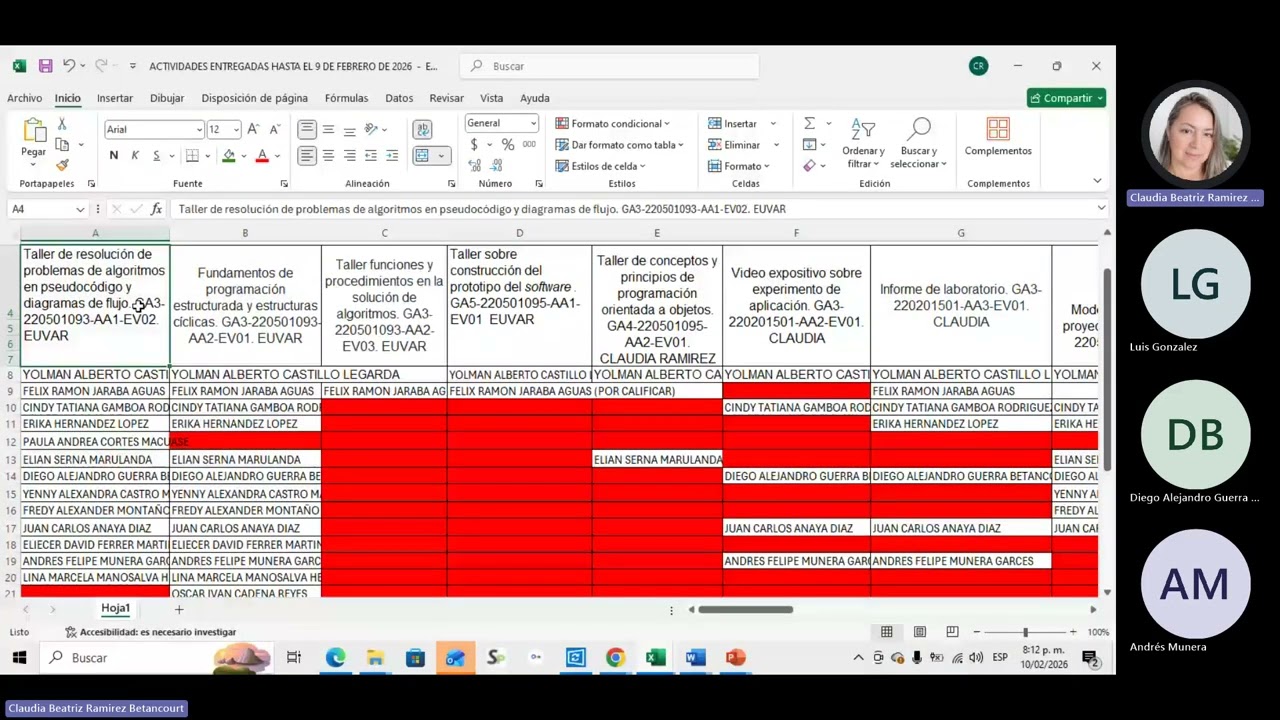Open the General number format dropdown
This screenshot has width=1280, height=720.
click(533, 123)
